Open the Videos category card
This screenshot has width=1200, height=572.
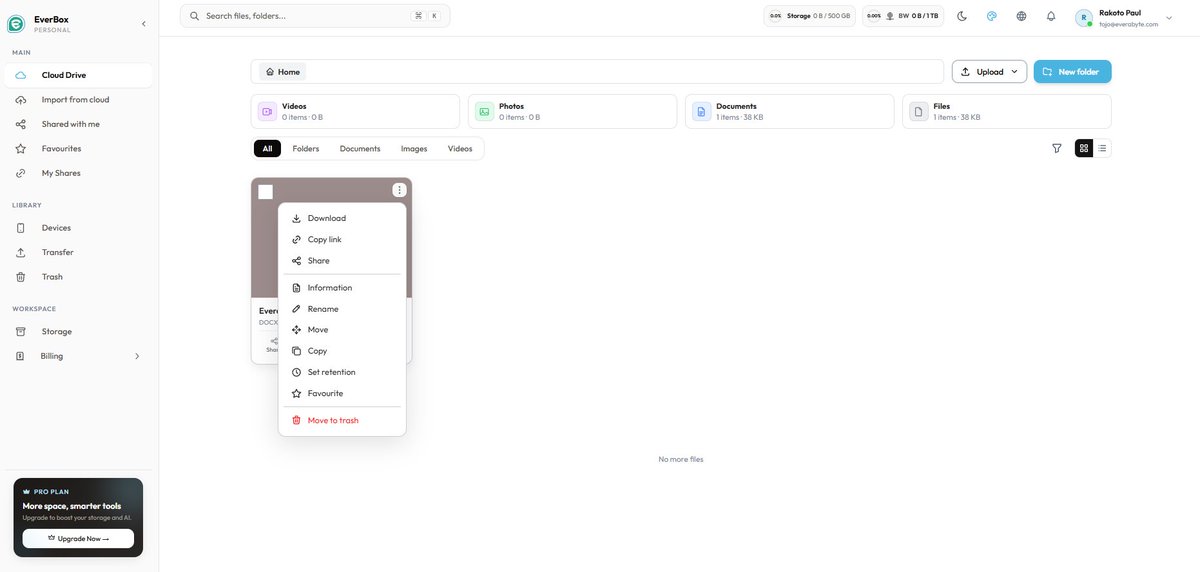coord(355,112)
